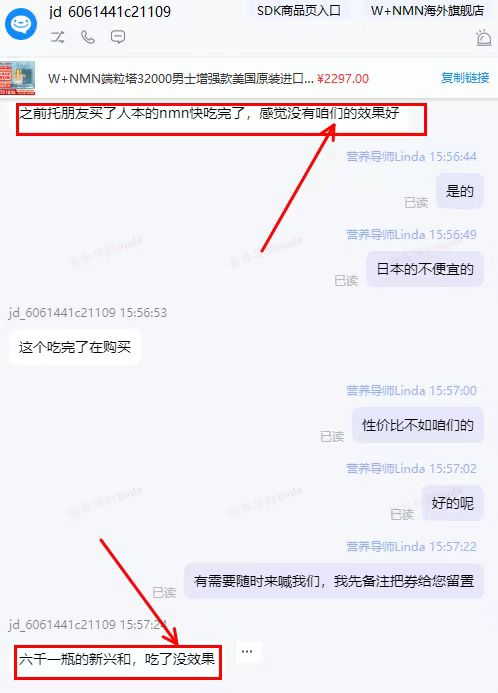
Task: Open the W+NMN海外旗舰店 tab
Action: pos(427,11)
